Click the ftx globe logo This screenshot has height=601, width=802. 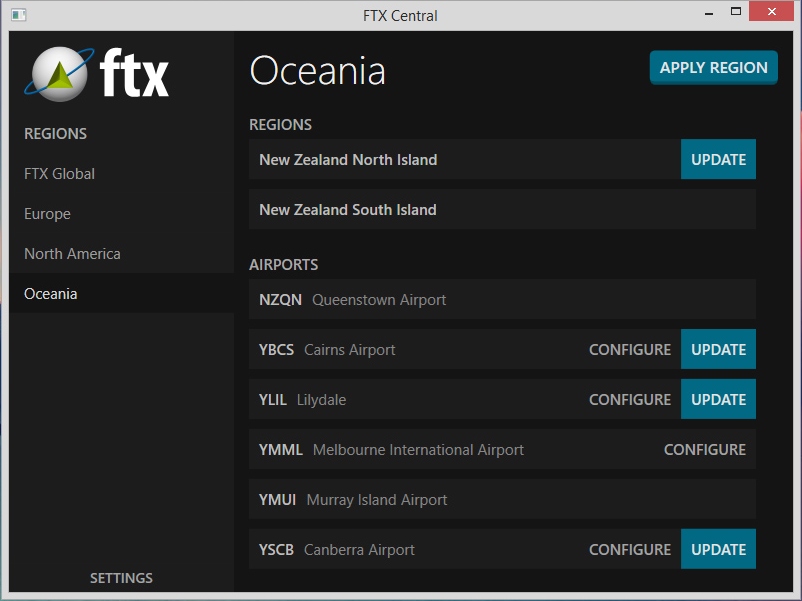pyautogui.click(x=59, y=74)
